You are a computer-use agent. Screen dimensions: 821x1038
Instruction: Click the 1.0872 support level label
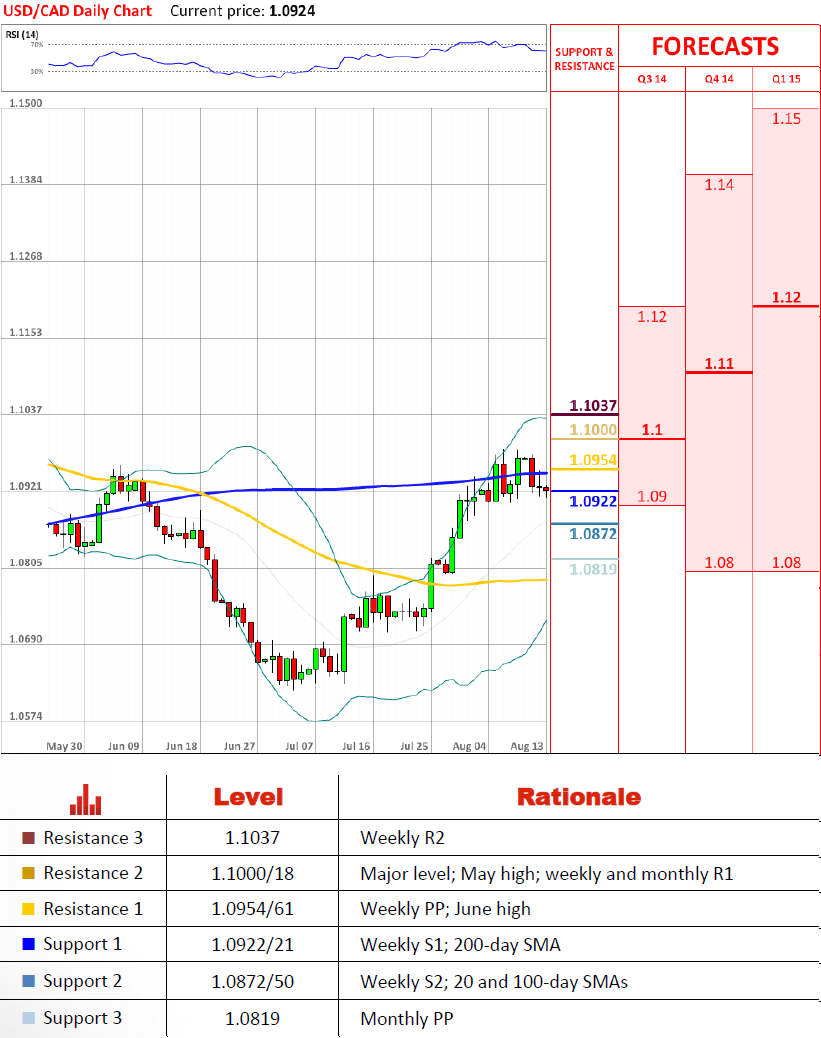593,534
